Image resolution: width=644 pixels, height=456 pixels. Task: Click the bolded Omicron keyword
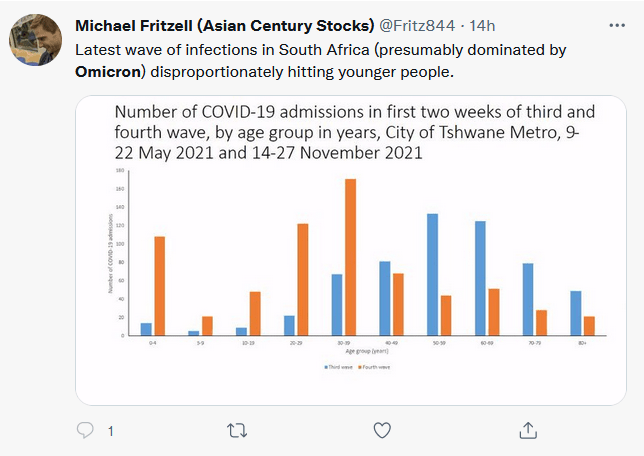[x=109, y=72]
